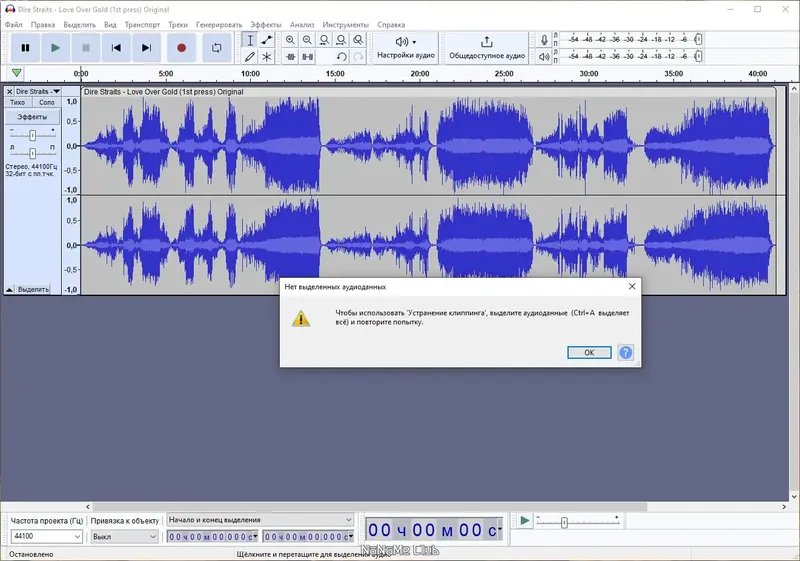This screenshot has width=800, height=561.
Task: Click the track Выделить button
Action: pyautogui.click(x=33, y=290)
